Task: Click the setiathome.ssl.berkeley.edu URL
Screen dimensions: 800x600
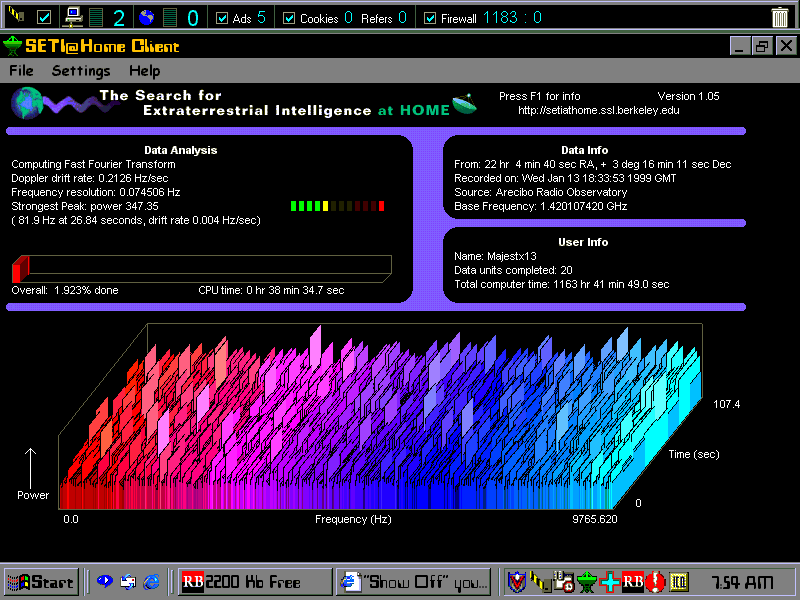Action: (x=598, y=110)
